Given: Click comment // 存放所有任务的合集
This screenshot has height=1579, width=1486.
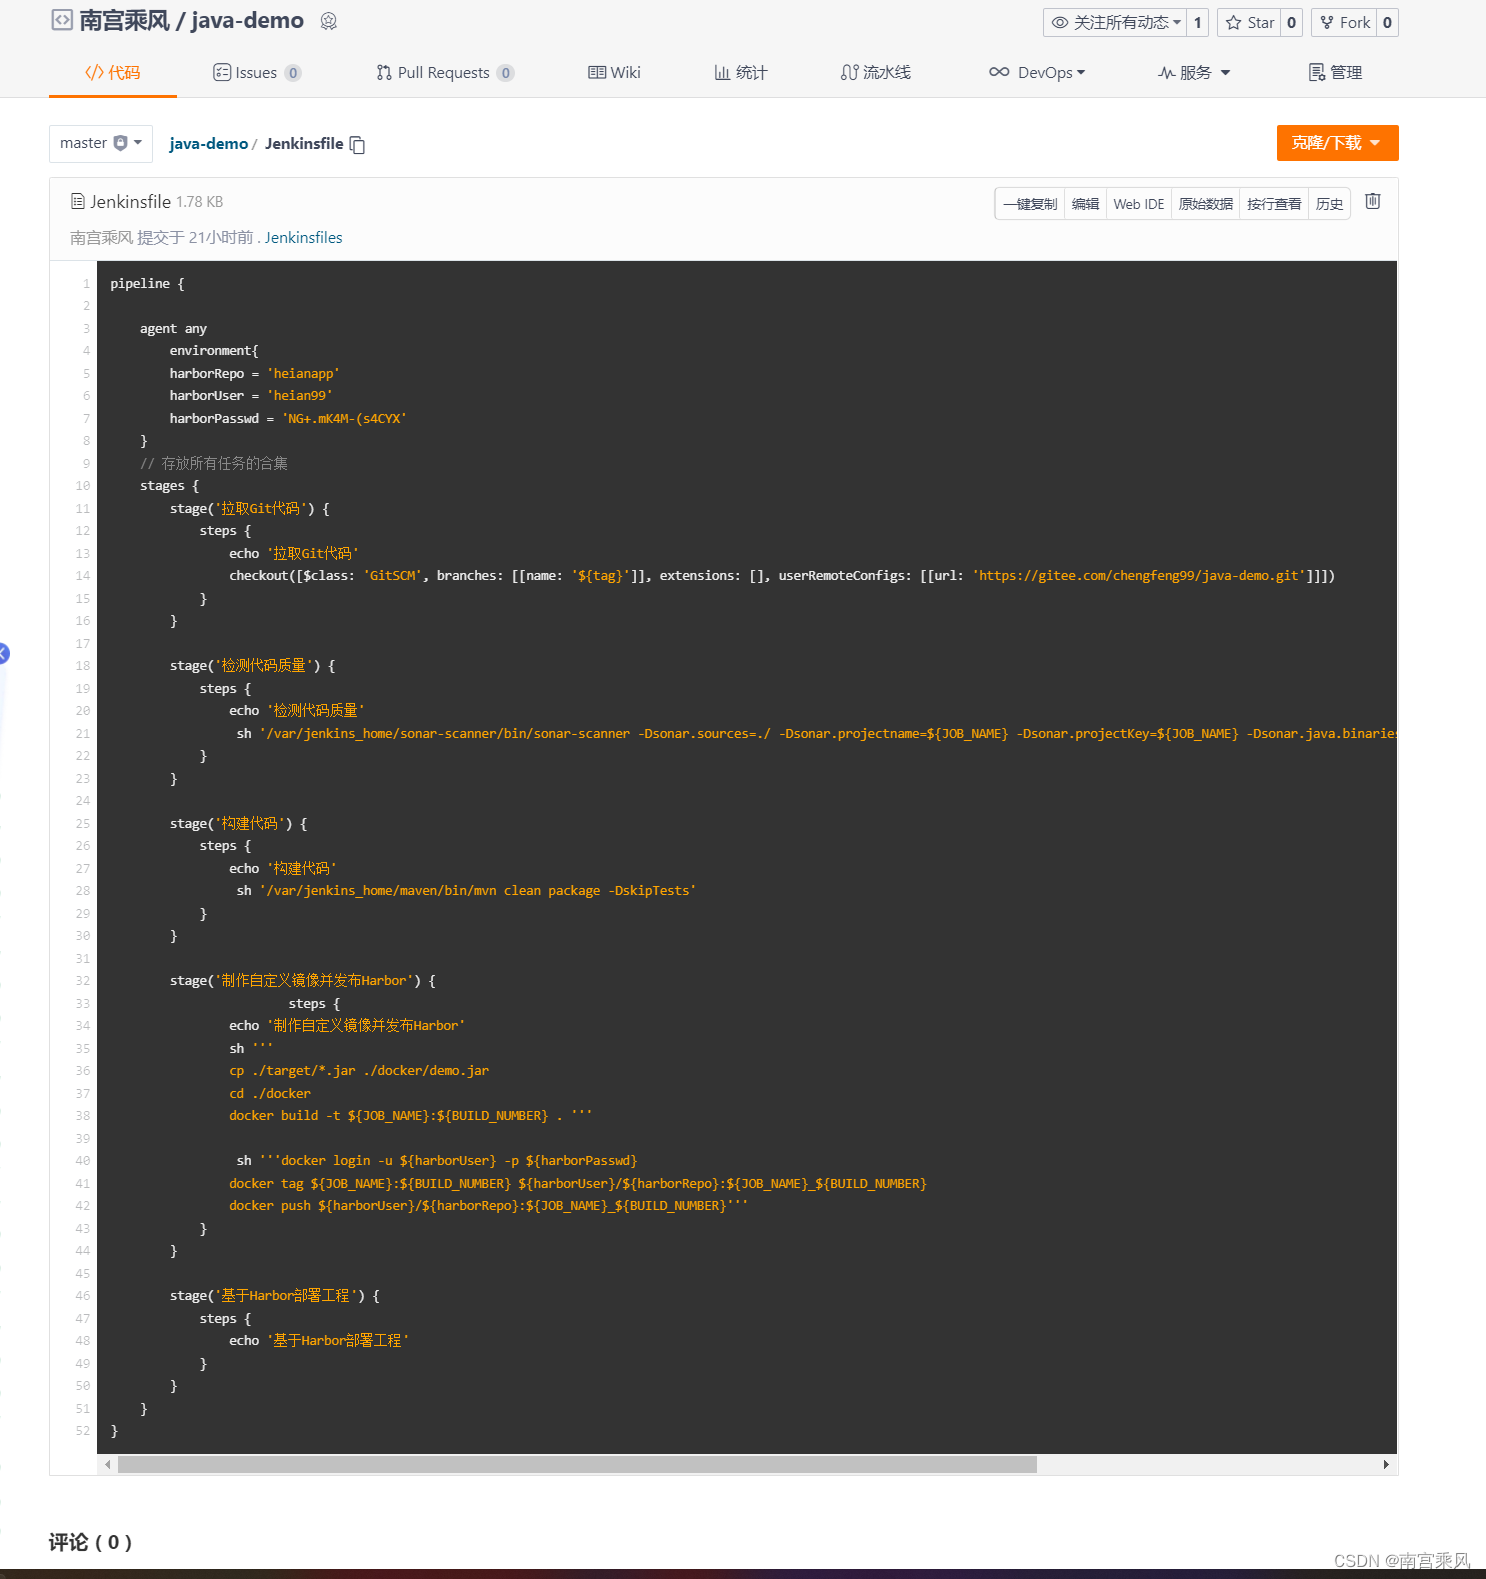Looking at the screenshot, I should point(214,464).
